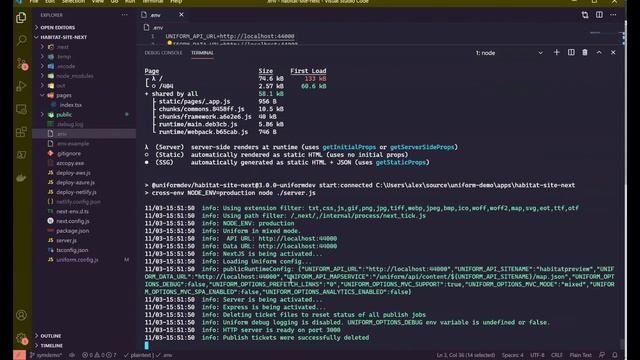
Task: Click the open changes icon in editor toolbar
Action: coord(585,15)
